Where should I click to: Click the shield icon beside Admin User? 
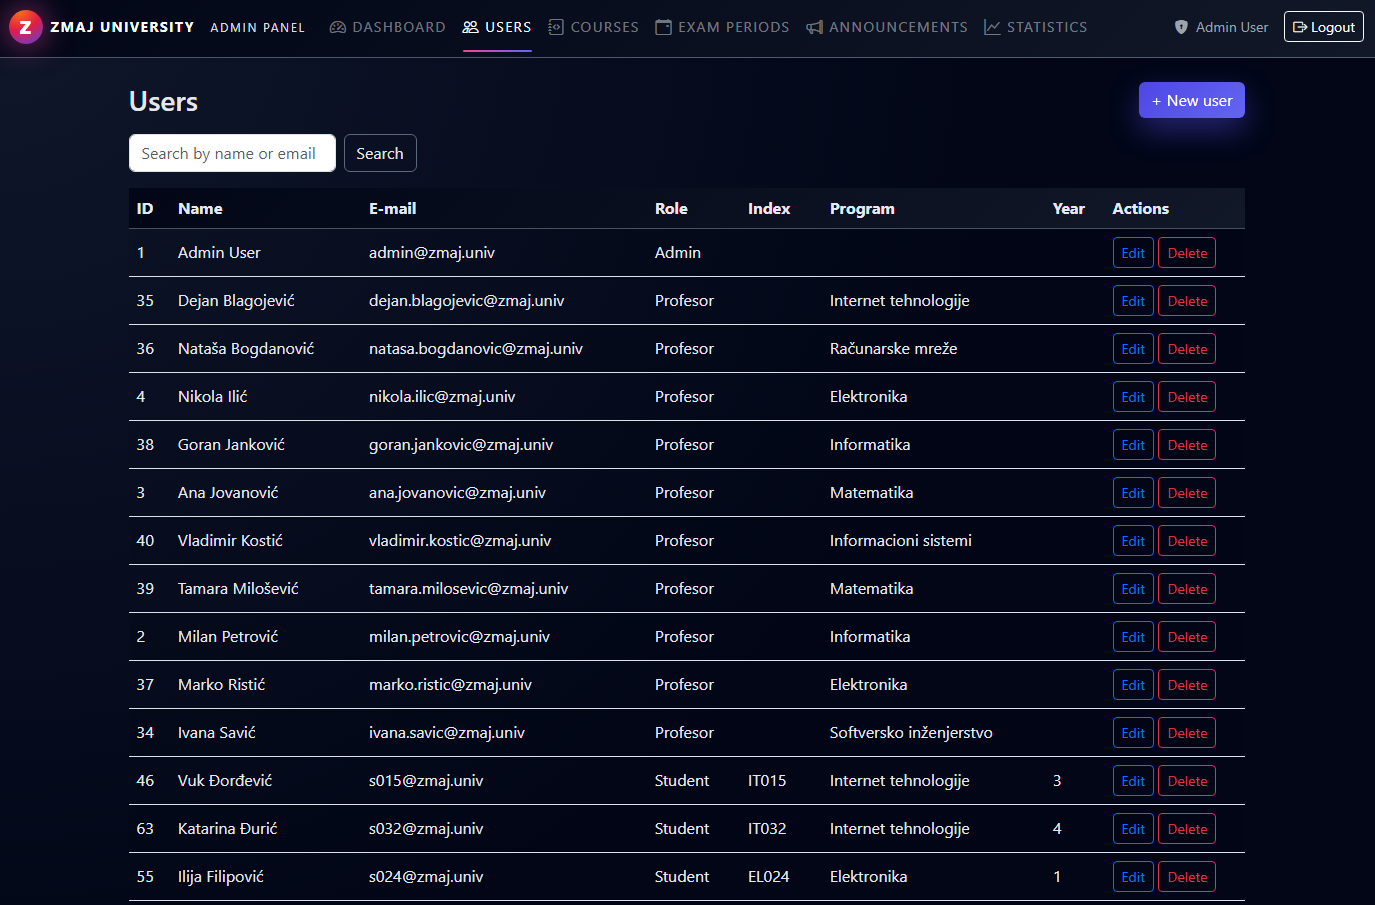(x=1181, y=27)
